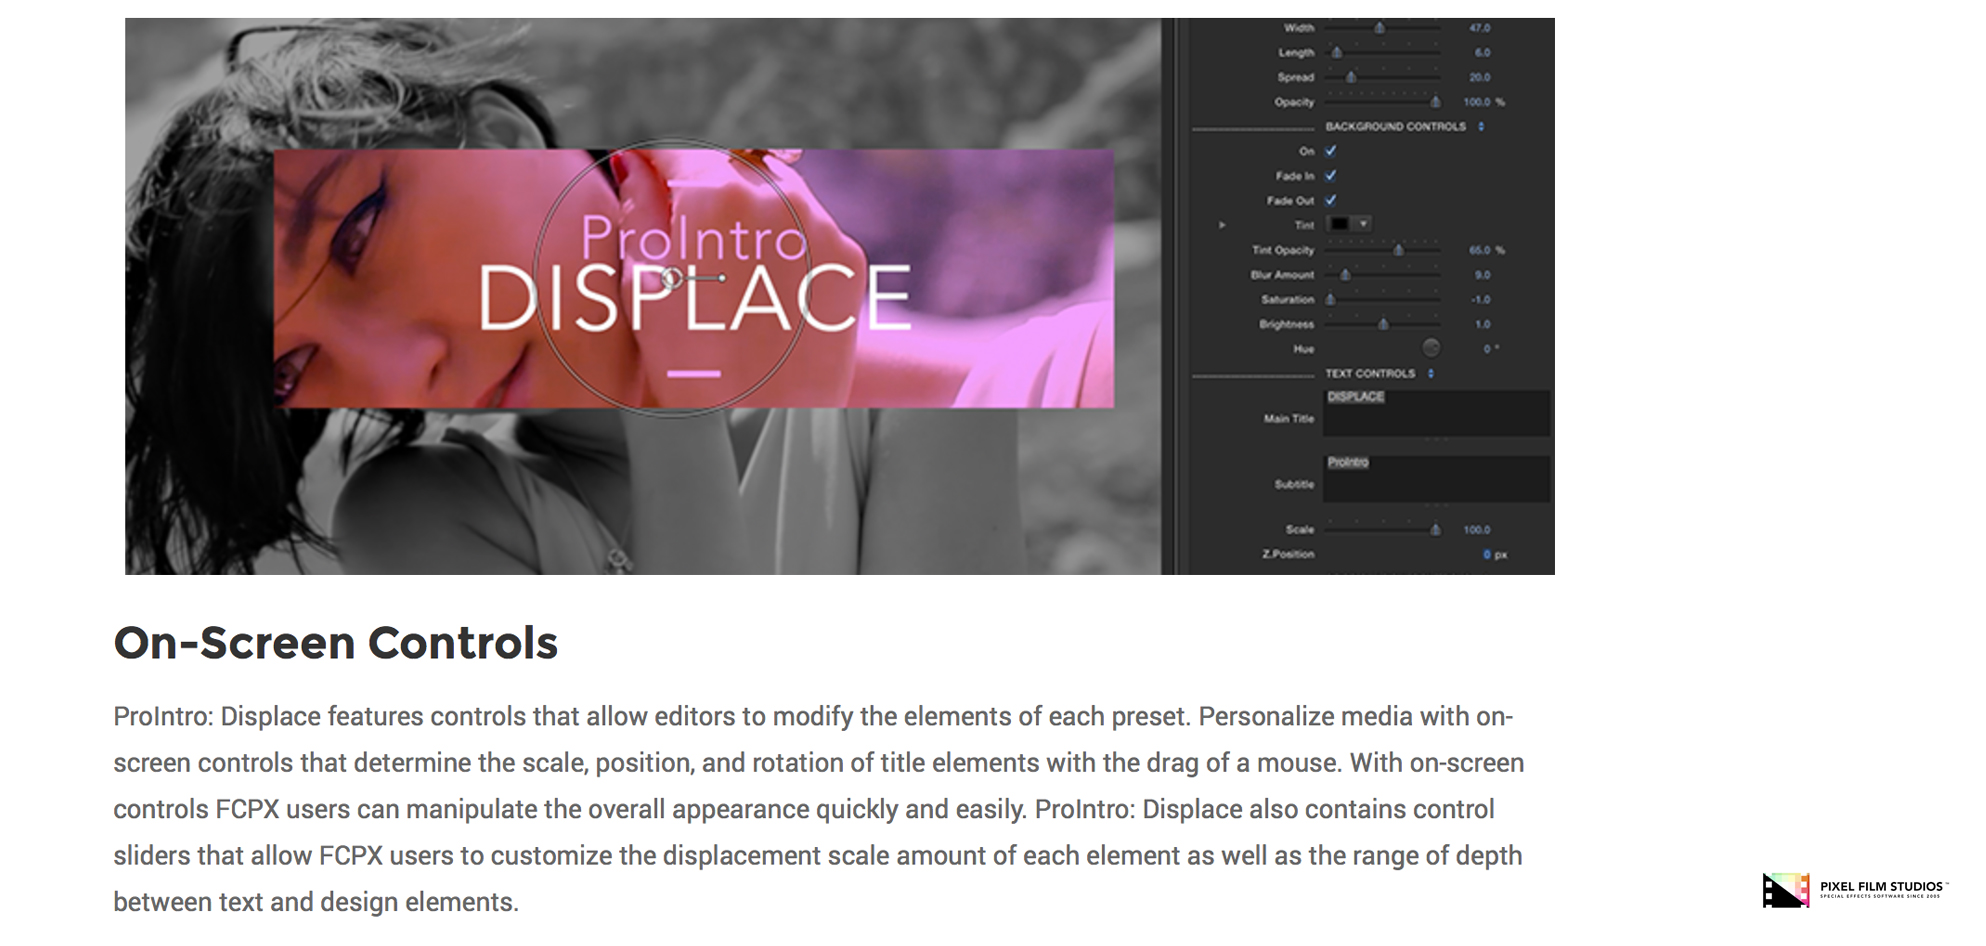The image size is (1986, 946).
Task: Click the center on-screen control handle in viewer
Action: [672, 278]
